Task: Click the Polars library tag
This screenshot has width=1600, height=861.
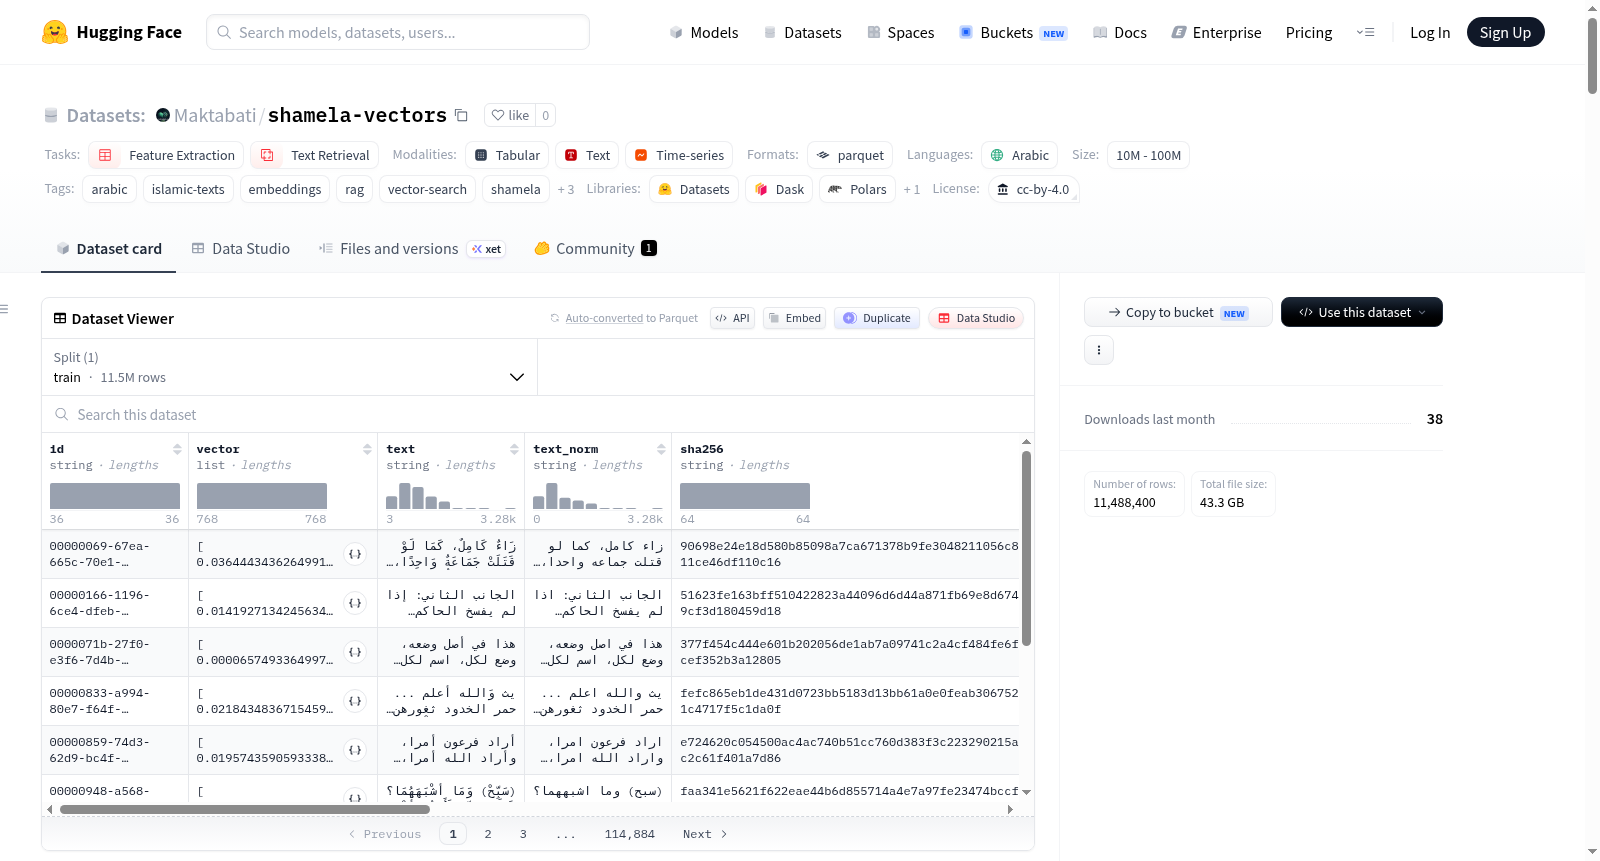Action: point(857,189)
